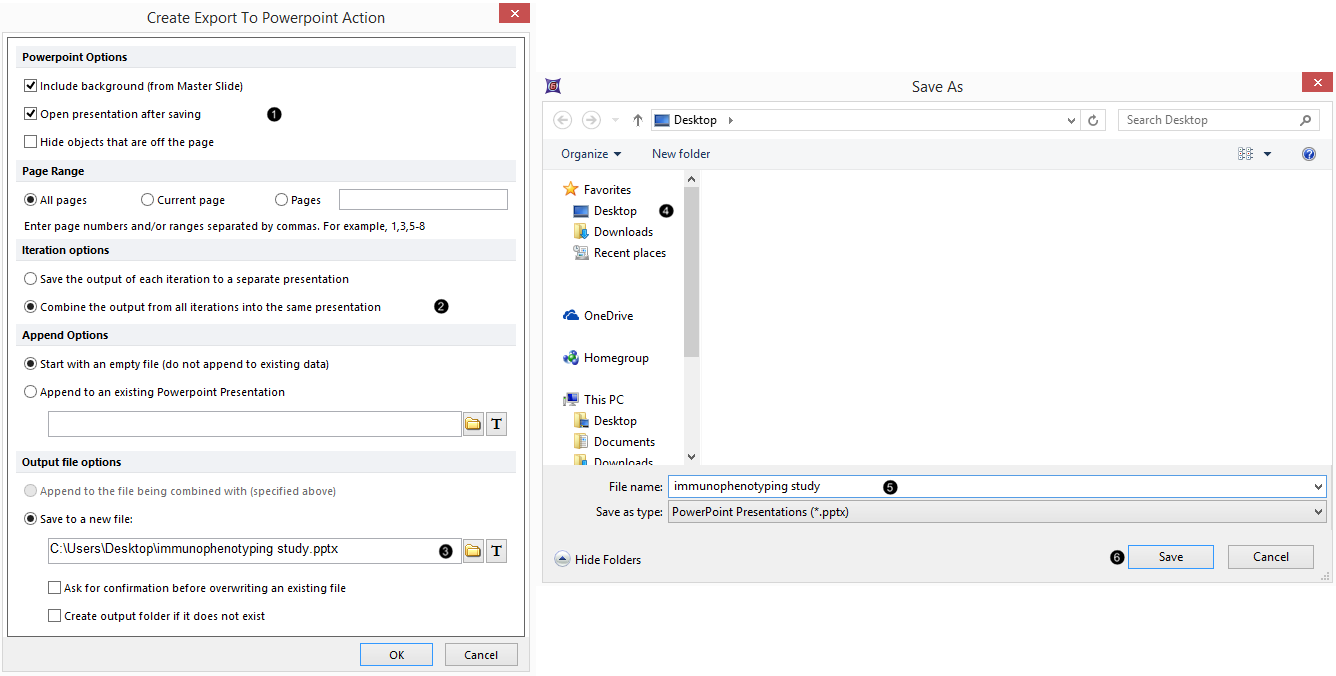Select the Current page radio button

coord(148,200)
